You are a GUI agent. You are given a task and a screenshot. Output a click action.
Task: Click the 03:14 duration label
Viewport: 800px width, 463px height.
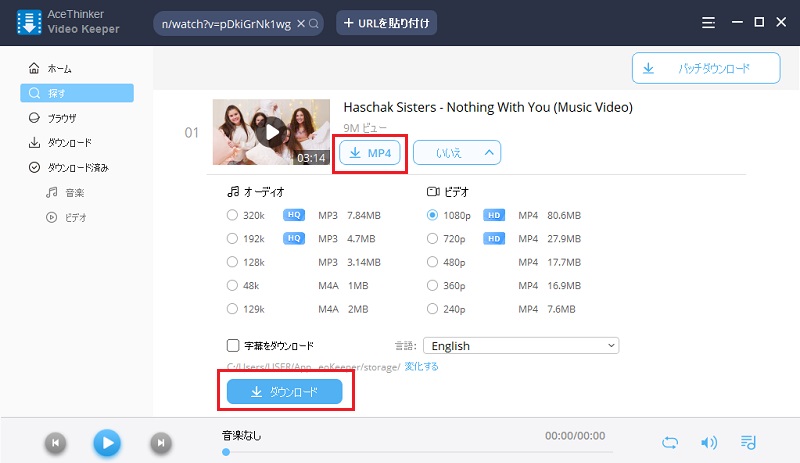pos(311,158)
